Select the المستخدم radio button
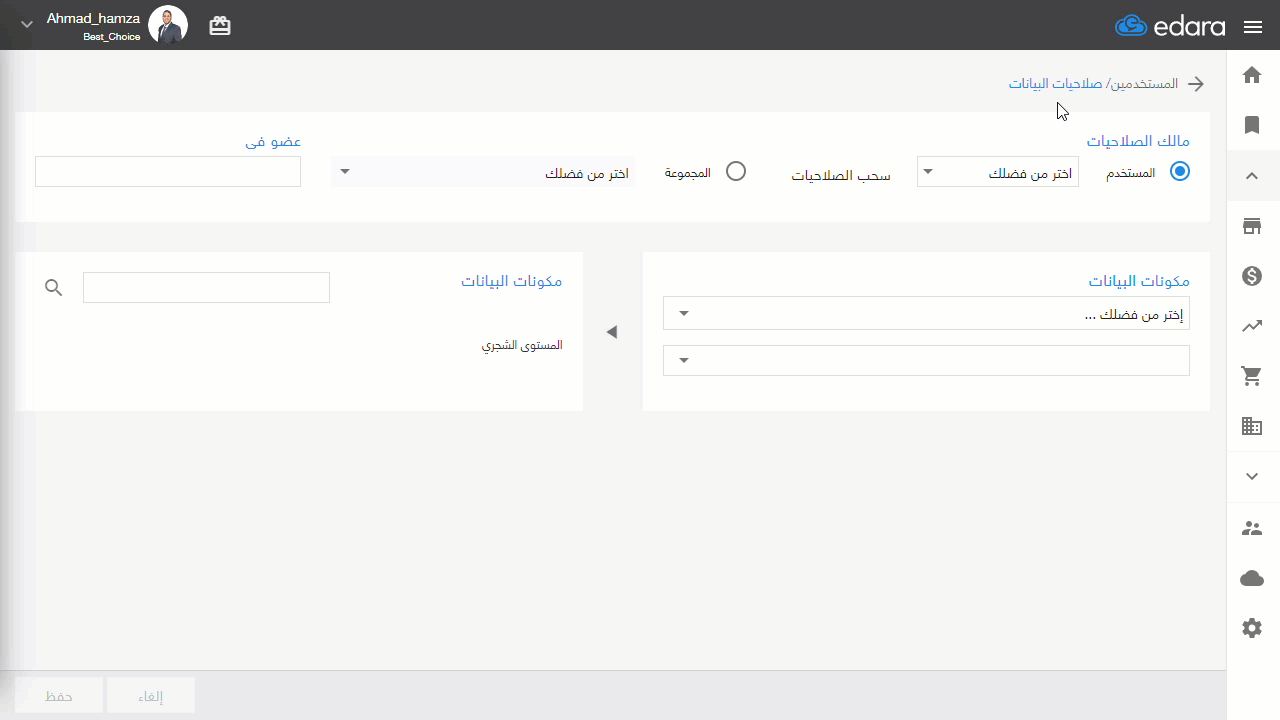This screenshot has width=1280, height=720. [x=1180, y=171]
